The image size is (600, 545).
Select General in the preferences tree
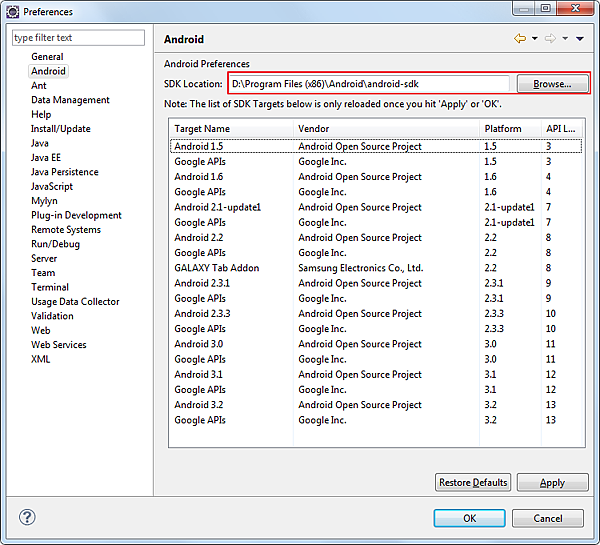tap(47, 57)
